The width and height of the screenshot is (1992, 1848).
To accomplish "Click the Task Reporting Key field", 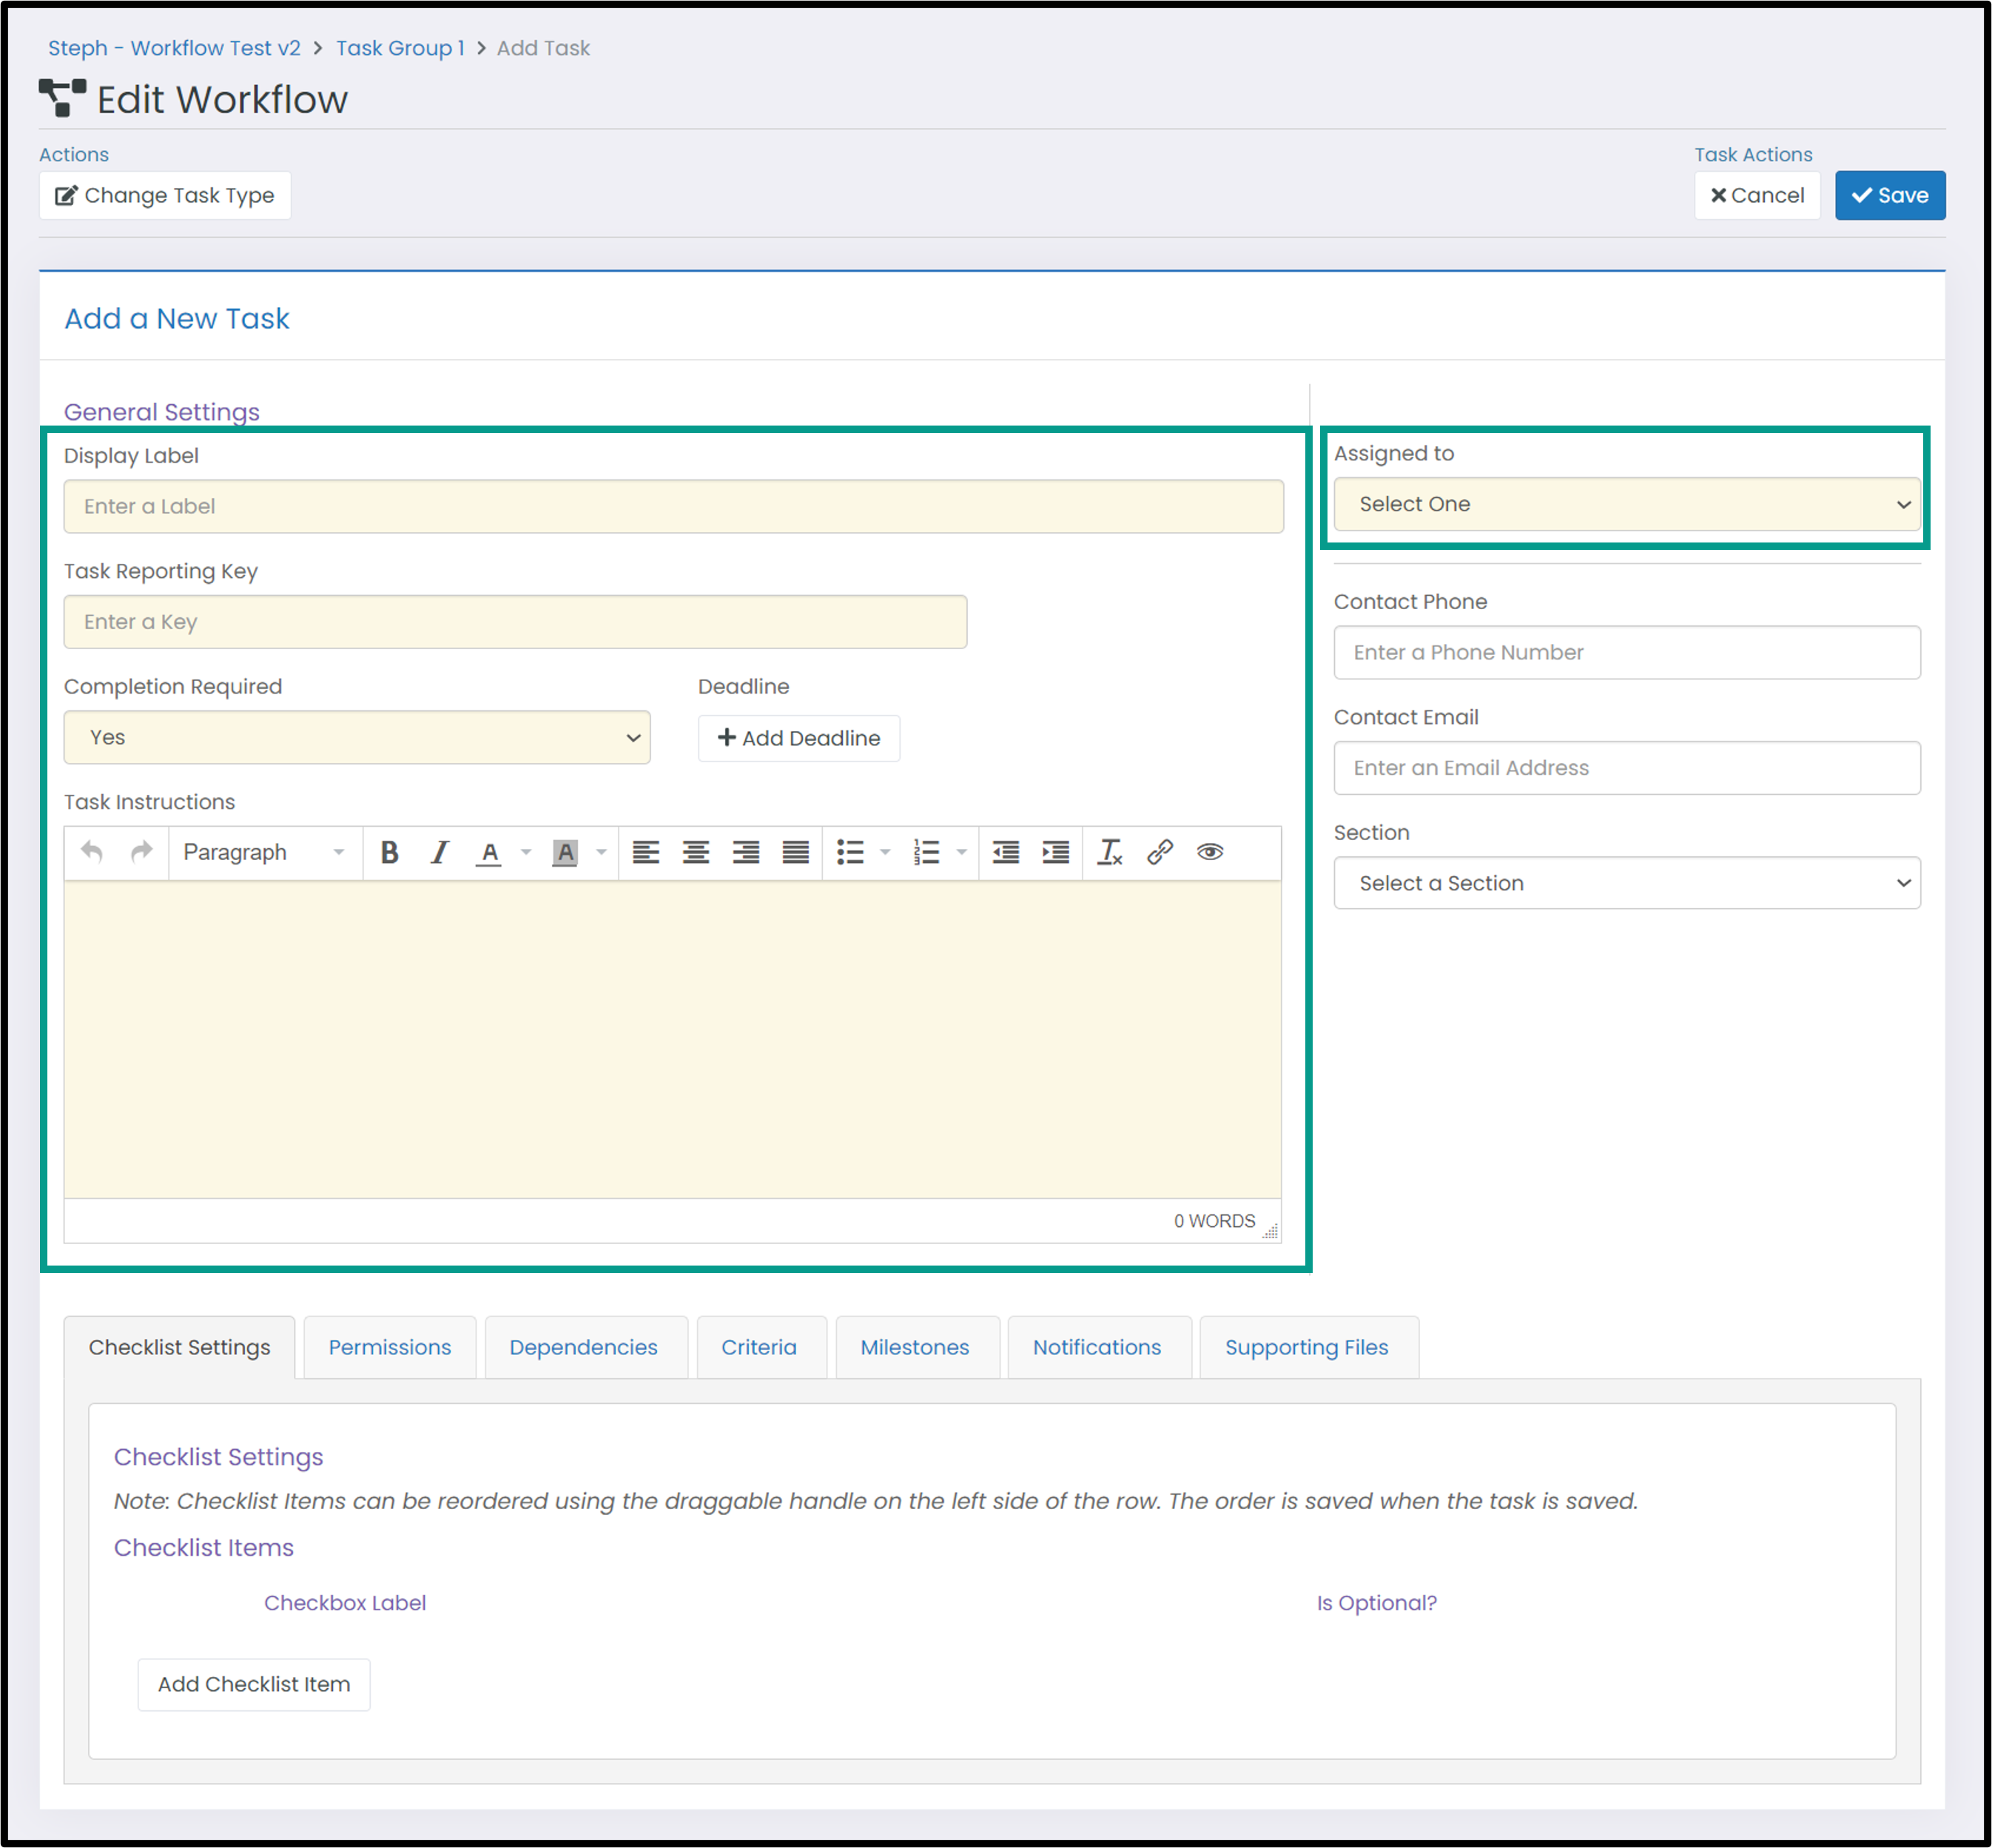I will click(x=516, y=622).
